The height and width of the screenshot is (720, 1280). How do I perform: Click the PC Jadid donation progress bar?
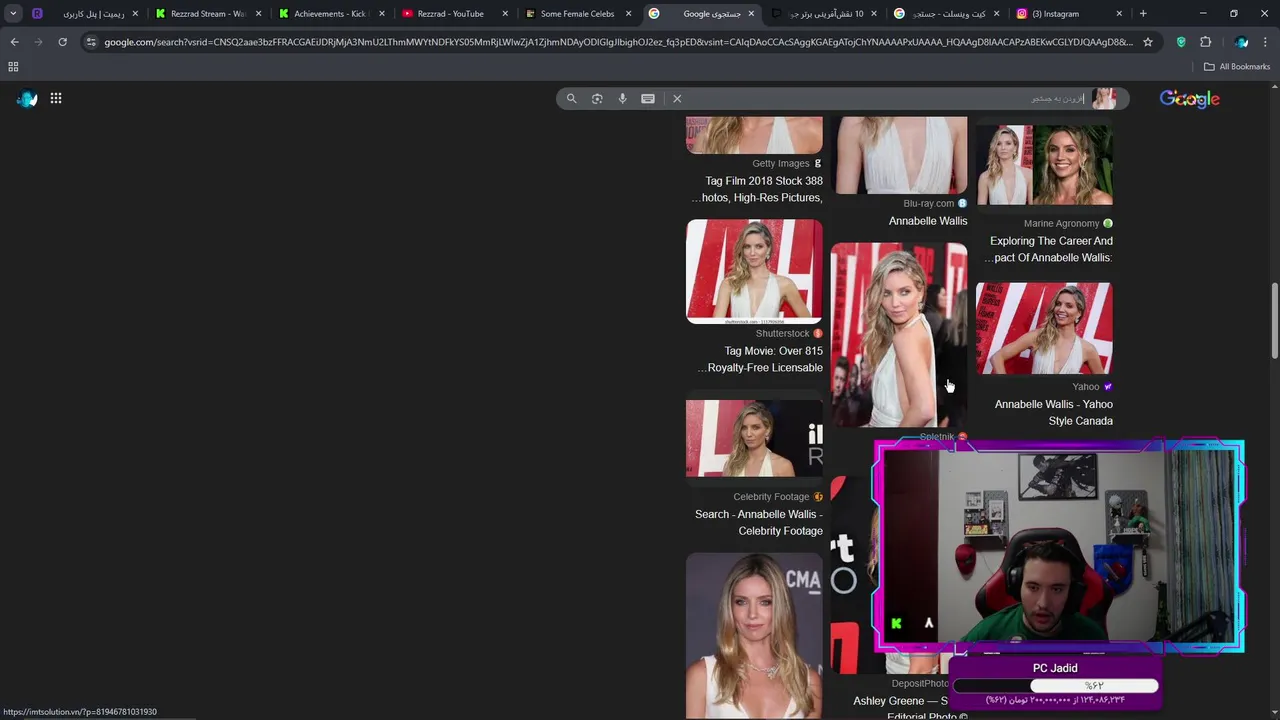click(1055, 686)
